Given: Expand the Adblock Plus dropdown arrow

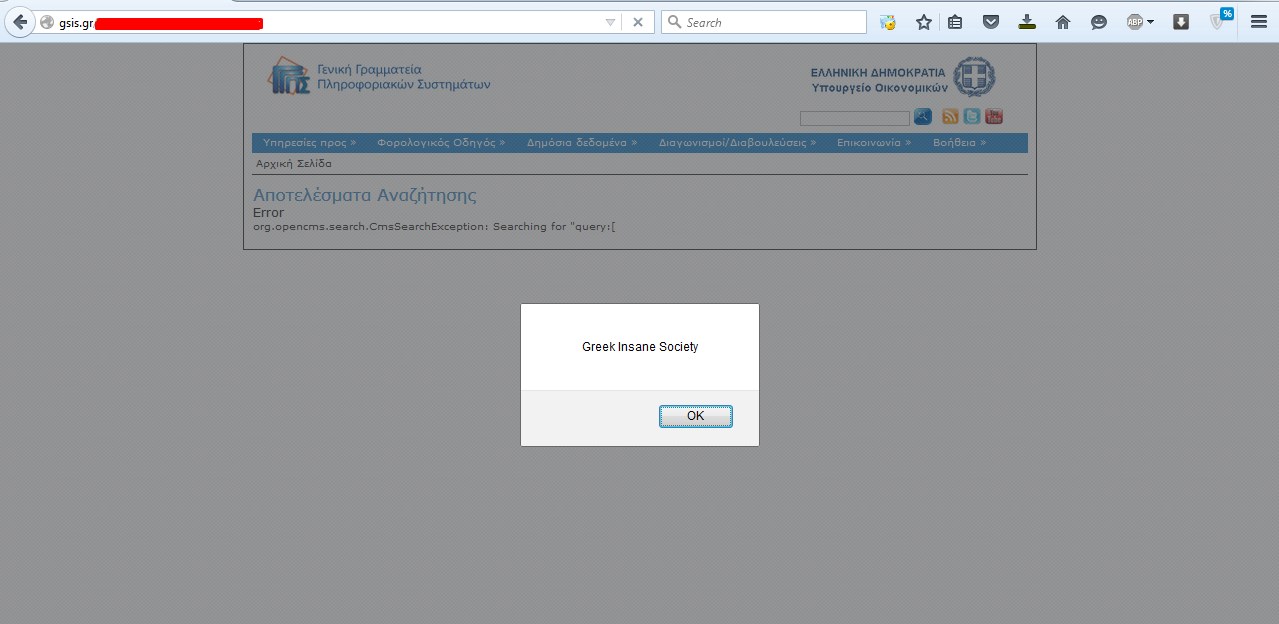Looking at the screenshot, I should (x=1150, y=22).
